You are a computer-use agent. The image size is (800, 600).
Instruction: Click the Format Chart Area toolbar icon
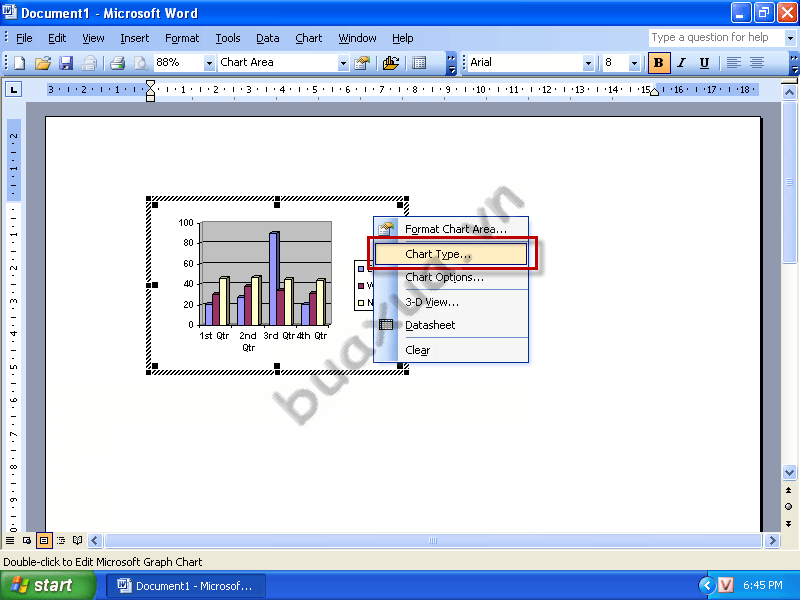(362, 63)
